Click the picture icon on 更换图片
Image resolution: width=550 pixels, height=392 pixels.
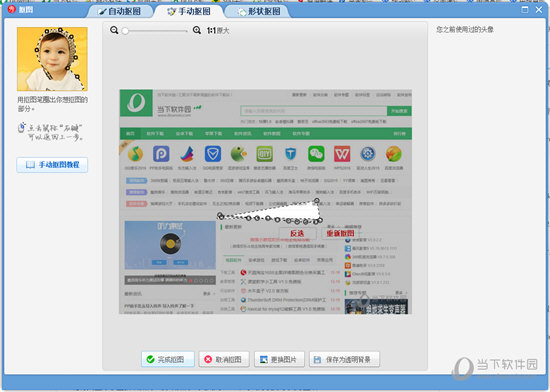264,359
